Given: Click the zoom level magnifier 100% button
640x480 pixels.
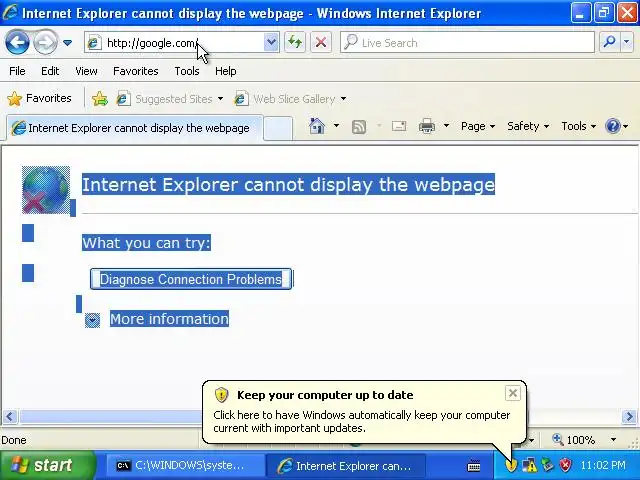Looking at the screenshot, I should coord(574,440).
